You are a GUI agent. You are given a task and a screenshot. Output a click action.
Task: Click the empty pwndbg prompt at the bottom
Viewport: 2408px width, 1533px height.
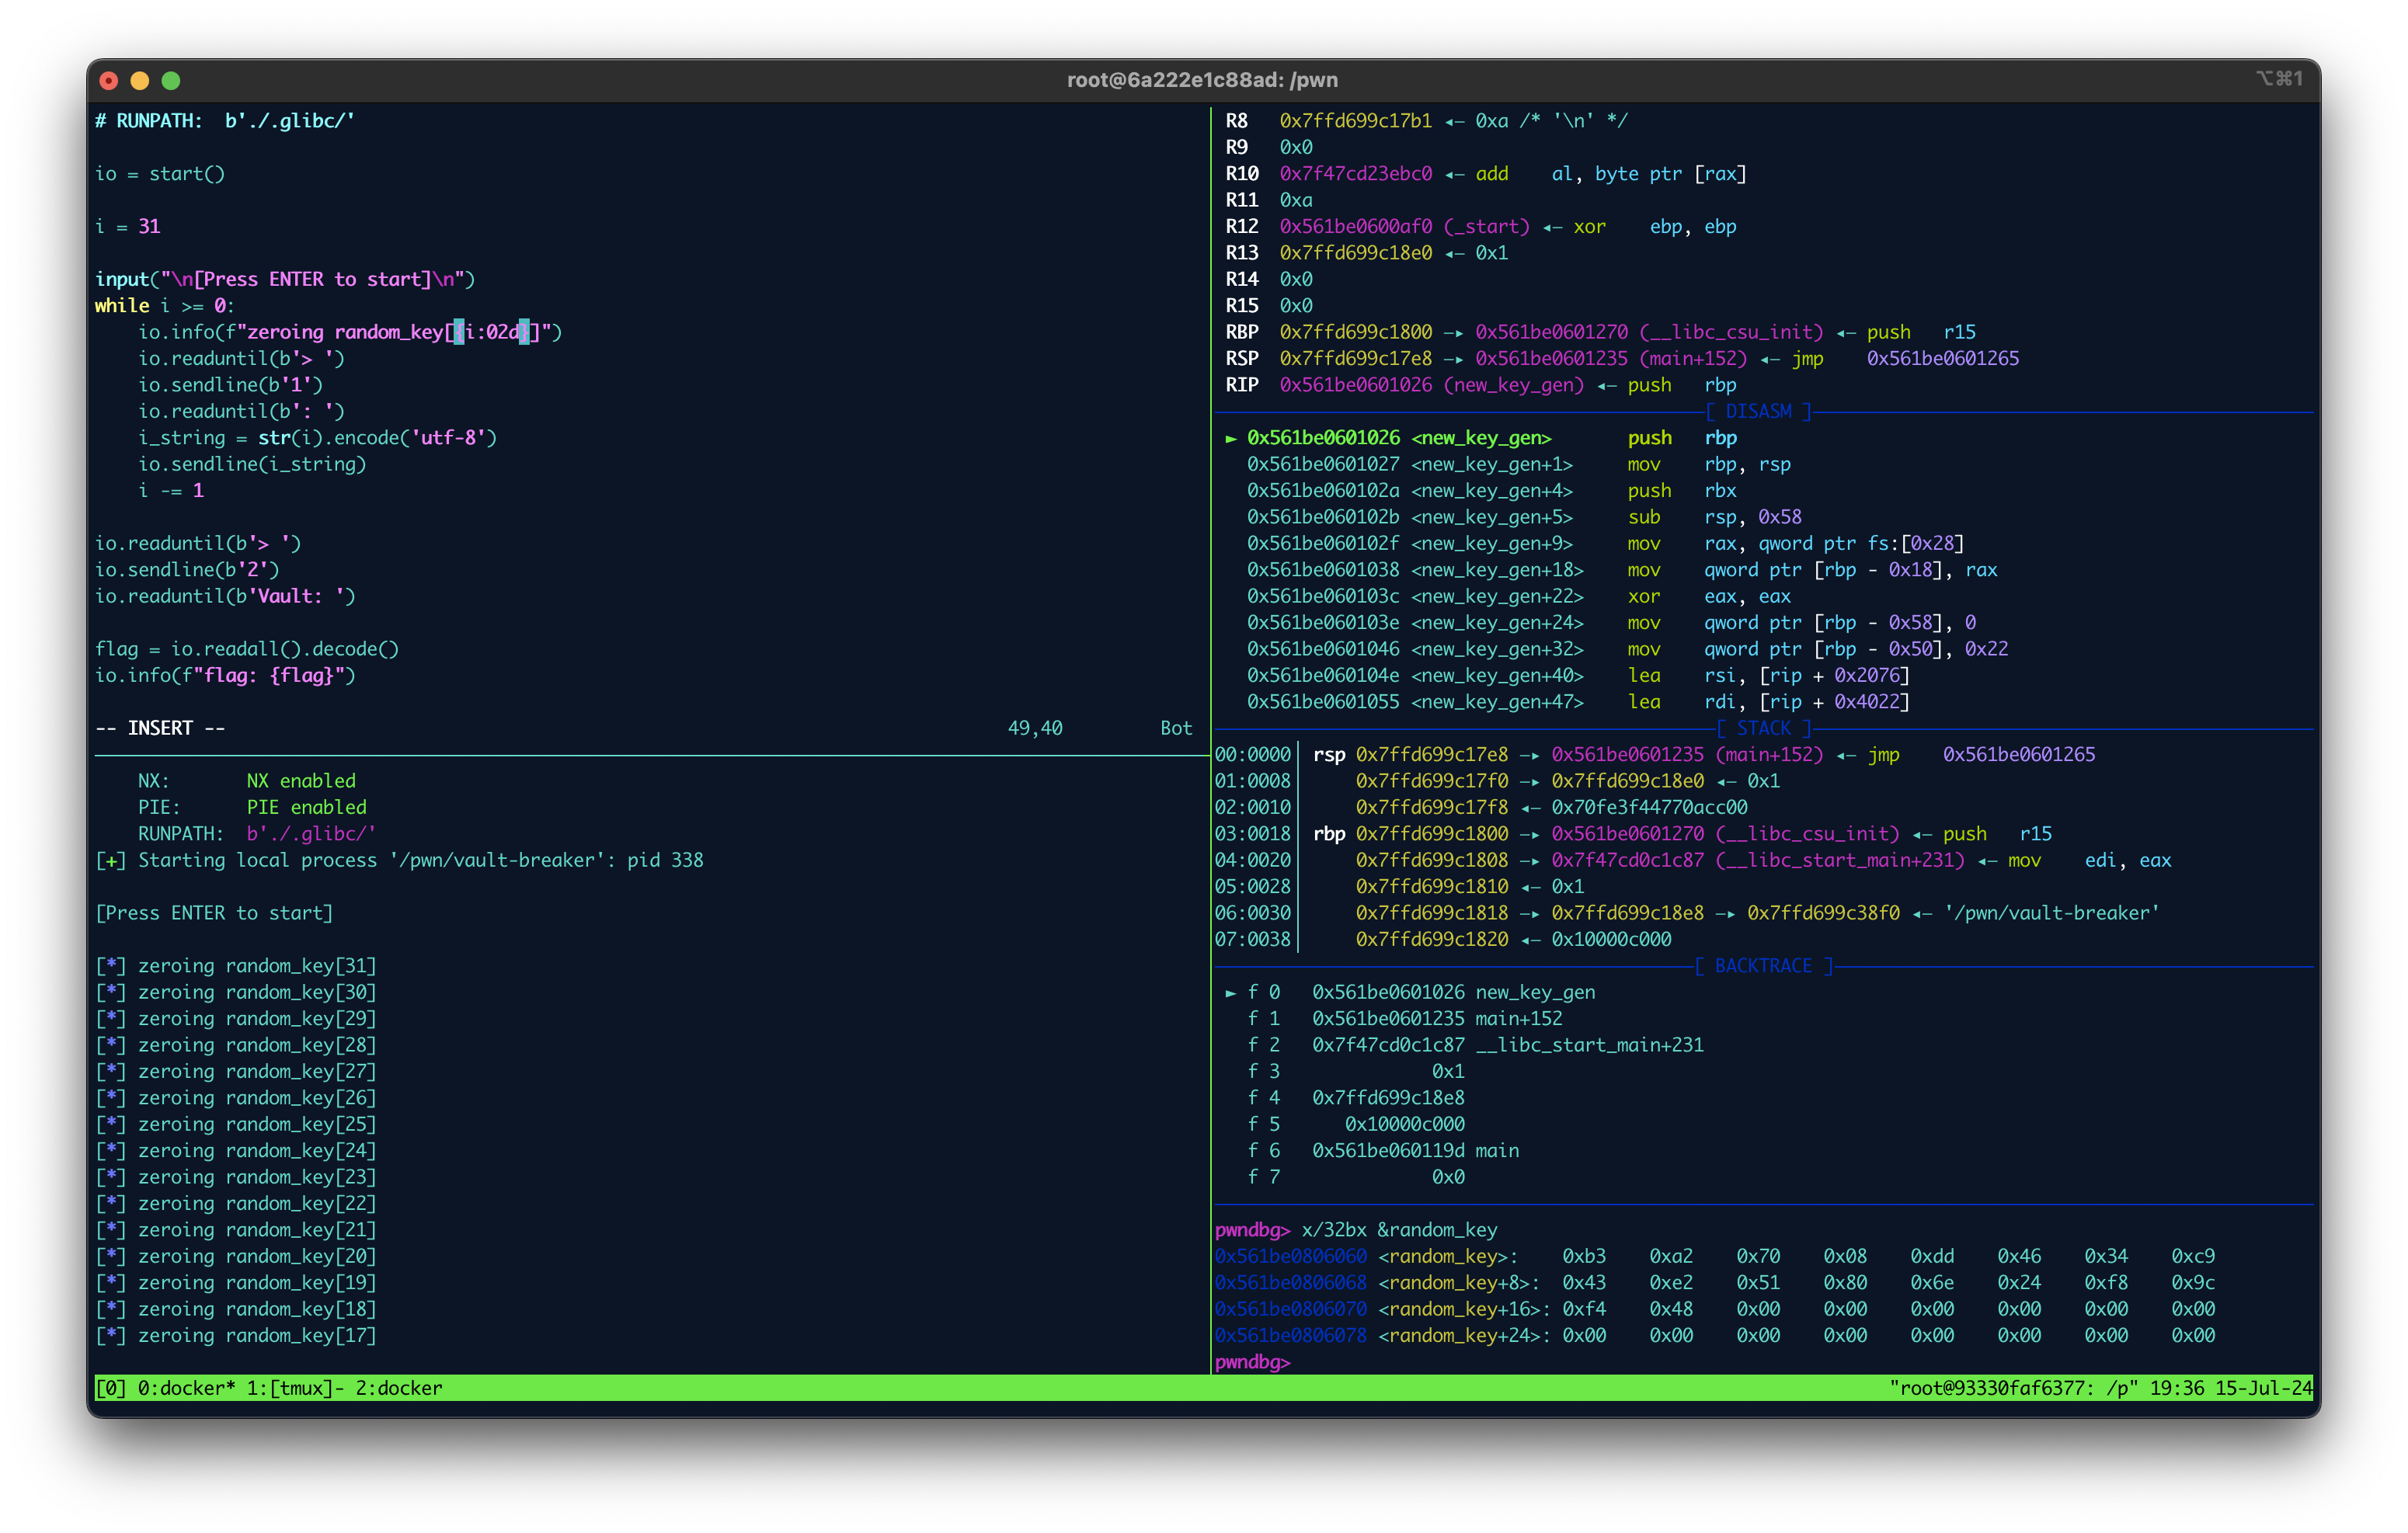(x=1253, y=1362)
